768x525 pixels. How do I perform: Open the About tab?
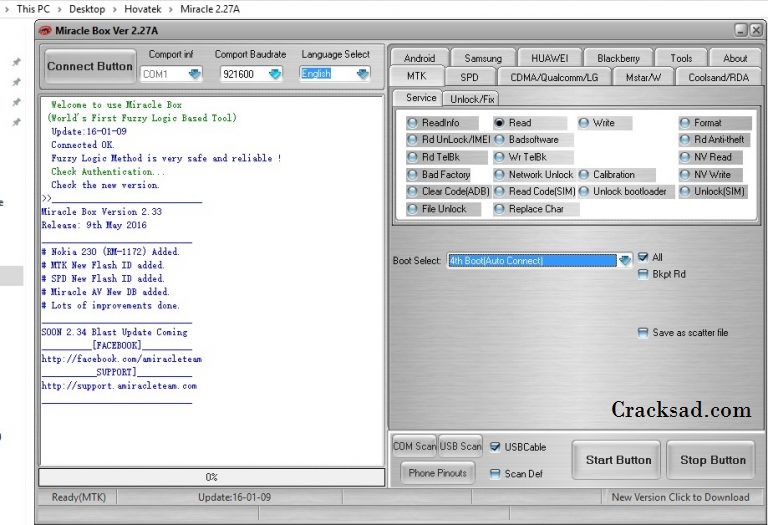[x=735, y=58]
